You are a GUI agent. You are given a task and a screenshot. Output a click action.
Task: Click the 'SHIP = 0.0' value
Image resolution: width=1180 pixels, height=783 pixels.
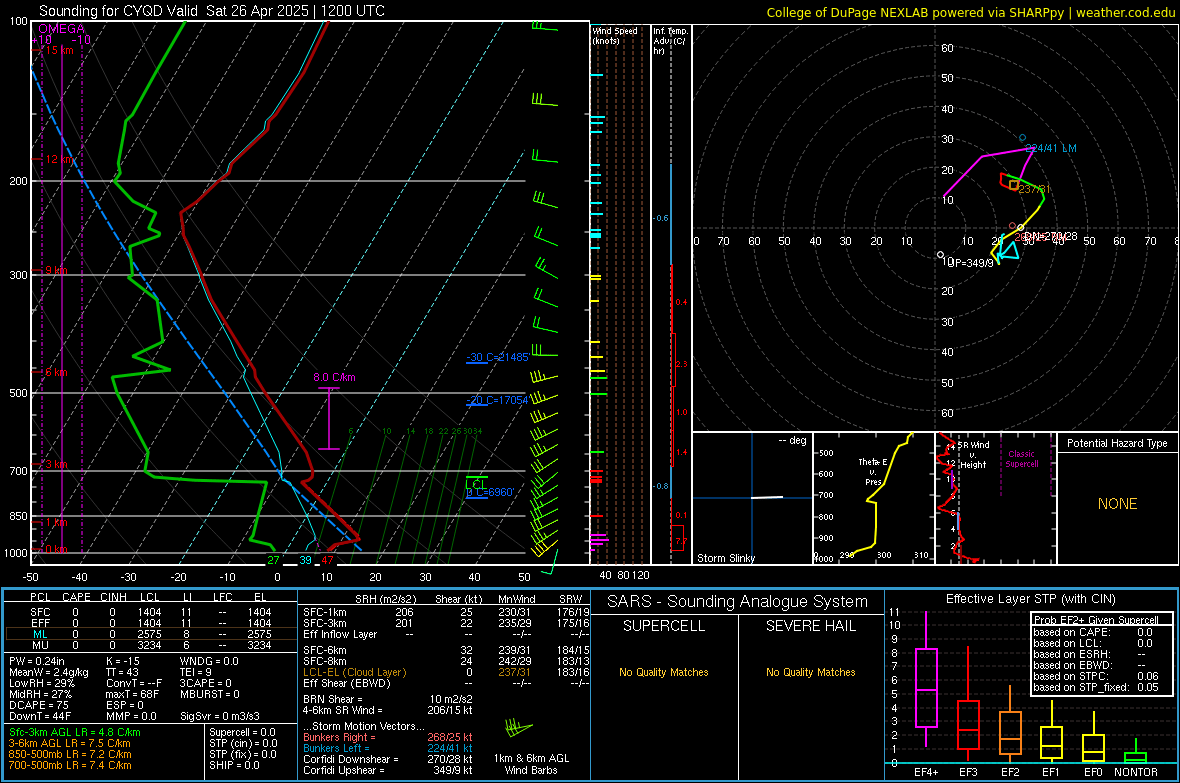(x=234, y=765)
